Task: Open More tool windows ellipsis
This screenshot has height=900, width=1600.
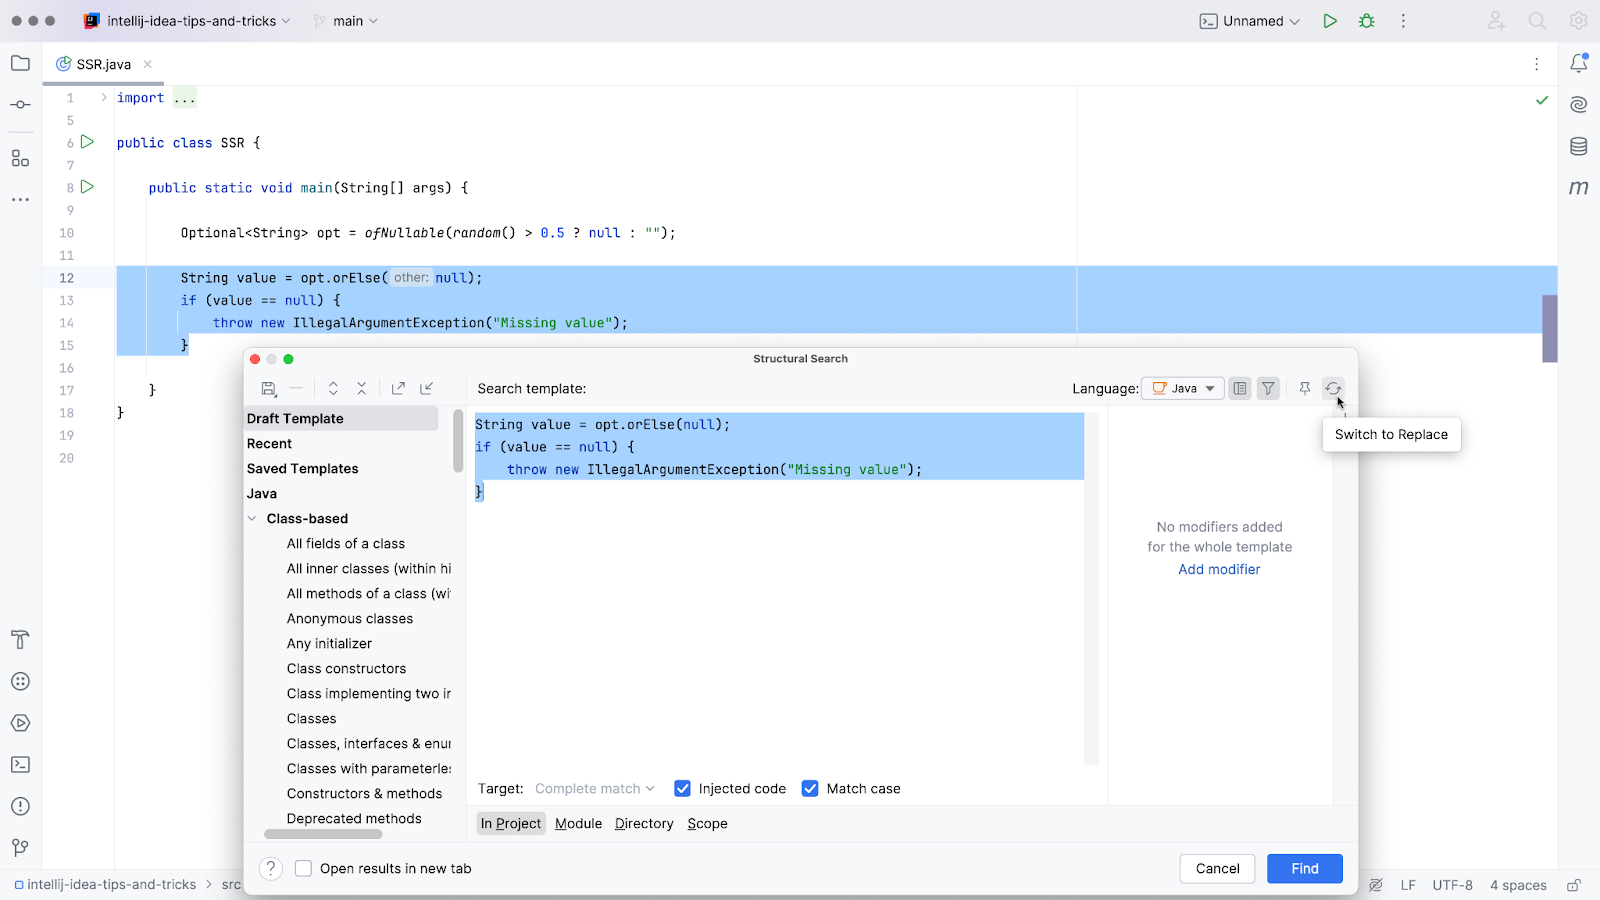Action: (20, 200)
